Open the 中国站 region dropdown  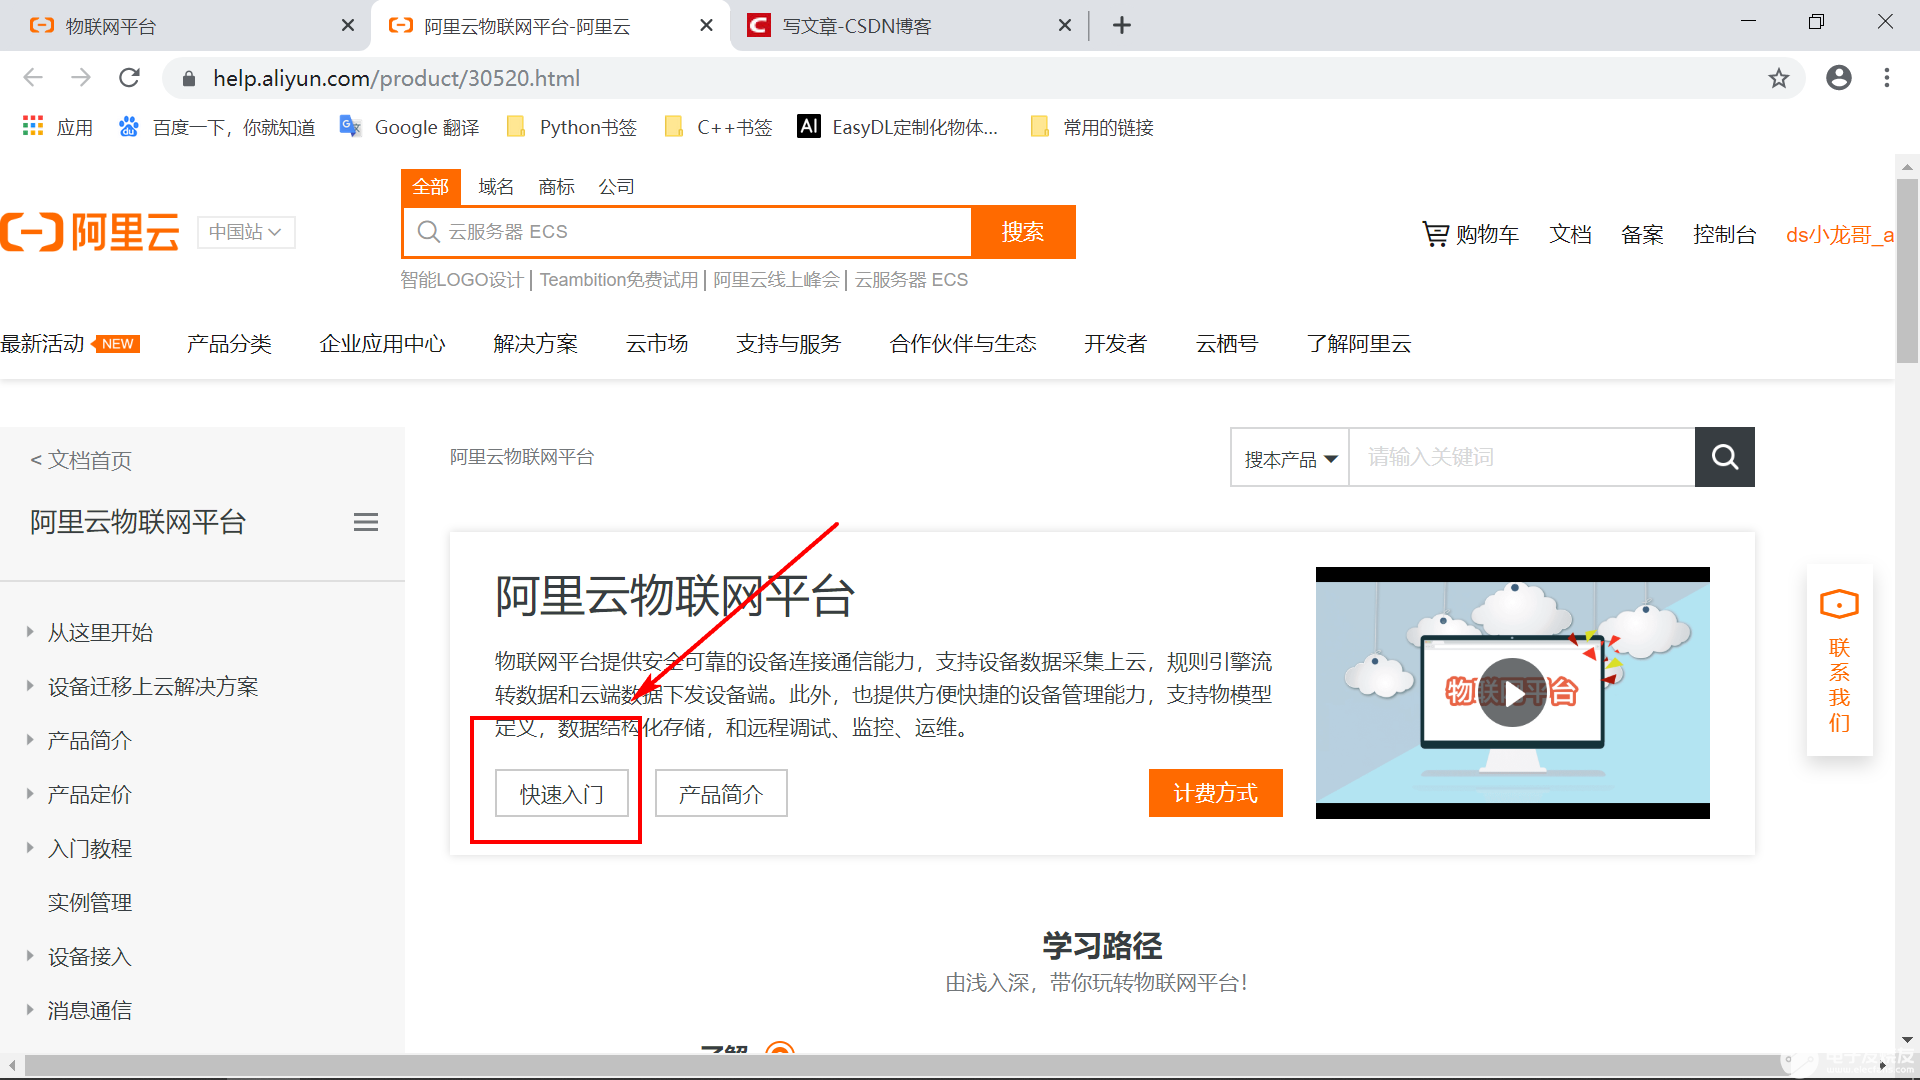pyautogui.click(x=245, y=232)
